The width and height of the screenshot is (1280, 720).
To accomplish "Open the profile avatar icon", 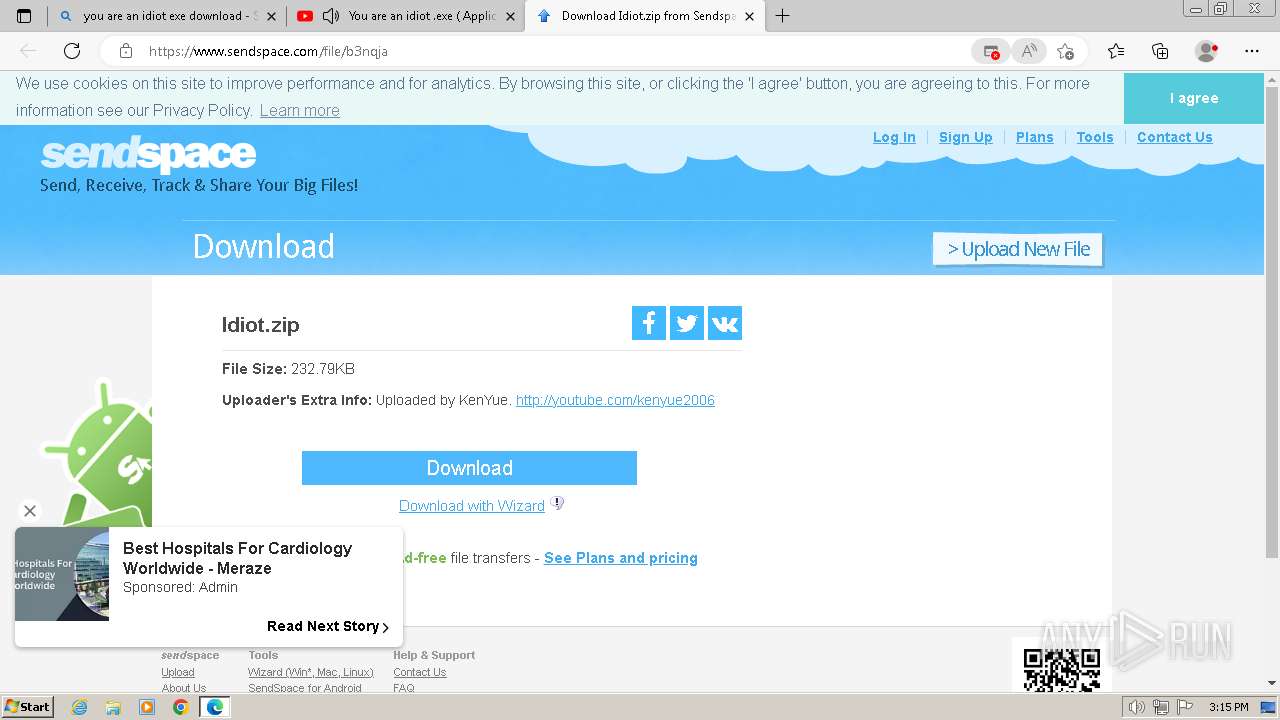I will 1207,51.
